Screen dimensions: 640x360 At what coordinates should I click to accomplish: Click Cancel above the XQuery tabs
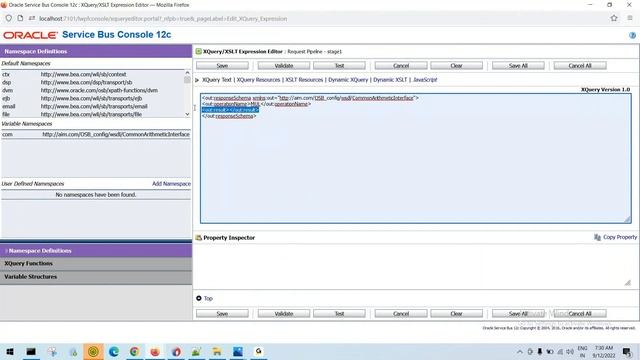point(401,66)
